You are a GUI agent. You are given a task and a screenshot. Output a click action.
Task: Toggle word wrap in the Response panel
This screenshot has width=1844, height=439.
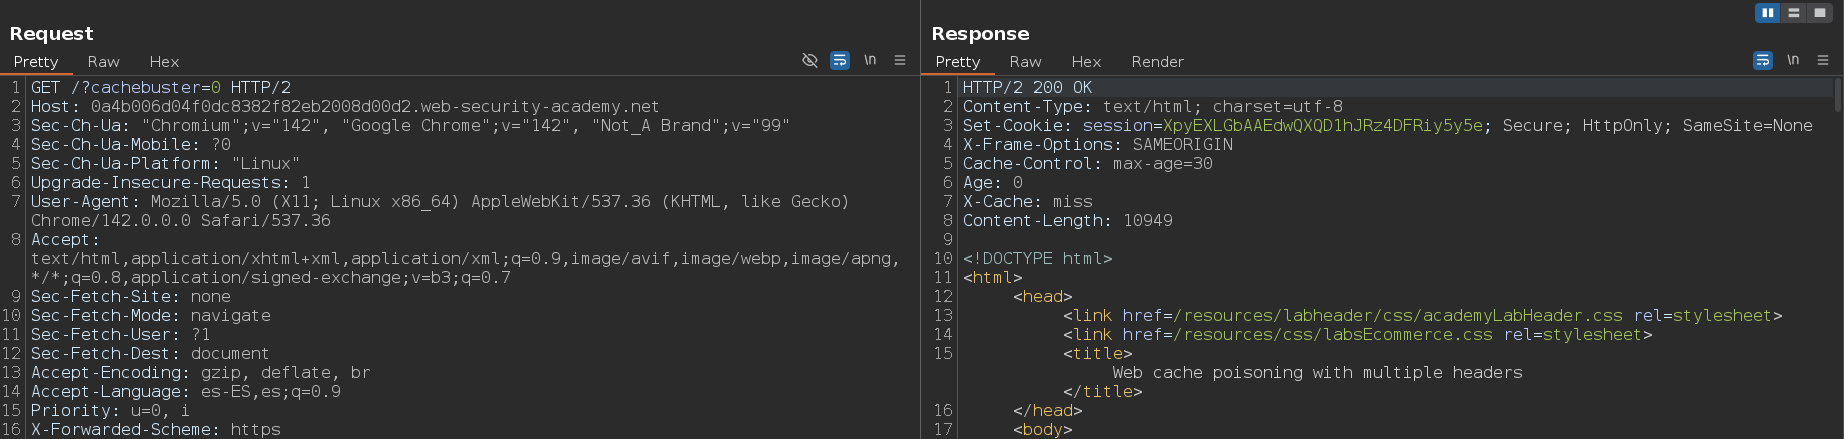click(1763, 61)
